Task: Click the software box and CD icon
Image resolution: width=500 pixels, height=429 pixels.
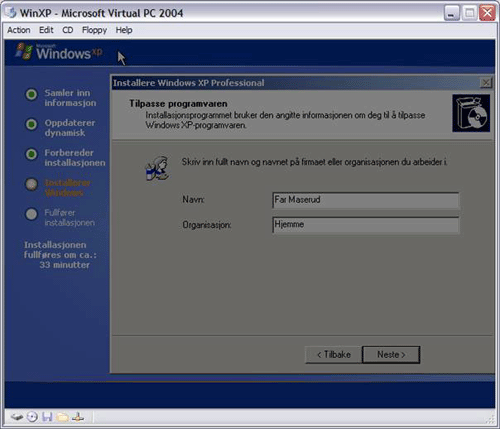Action: click(x=471, y=113)
